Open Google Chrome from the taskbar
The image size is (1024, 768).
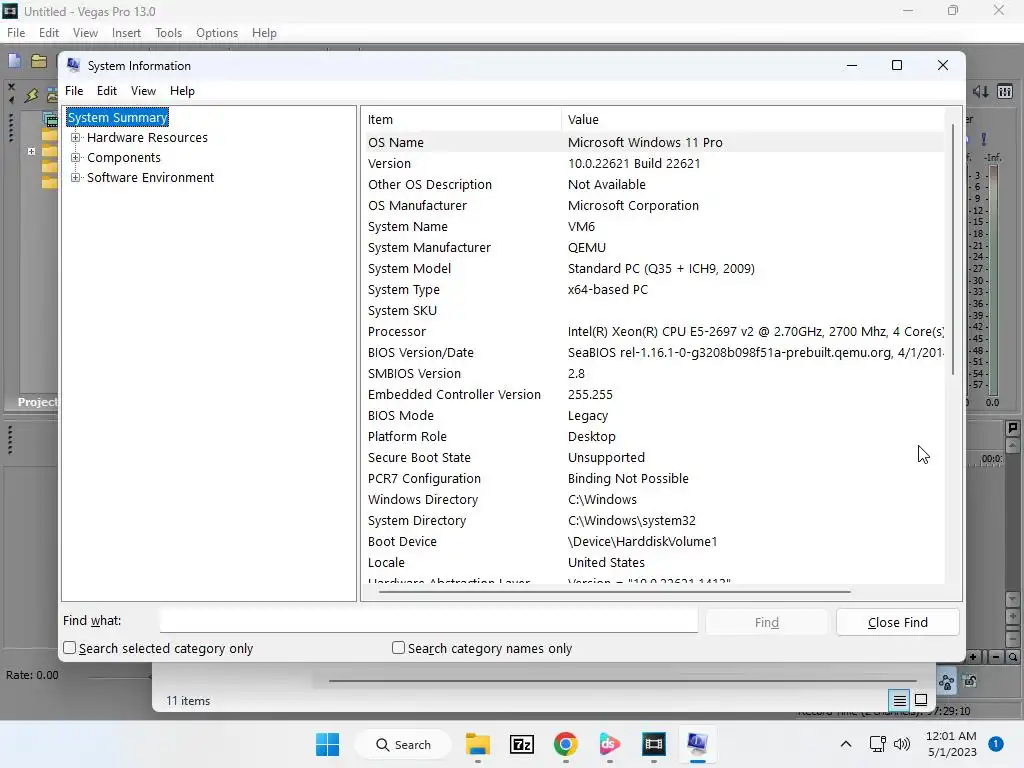click(x=566, y=744)
